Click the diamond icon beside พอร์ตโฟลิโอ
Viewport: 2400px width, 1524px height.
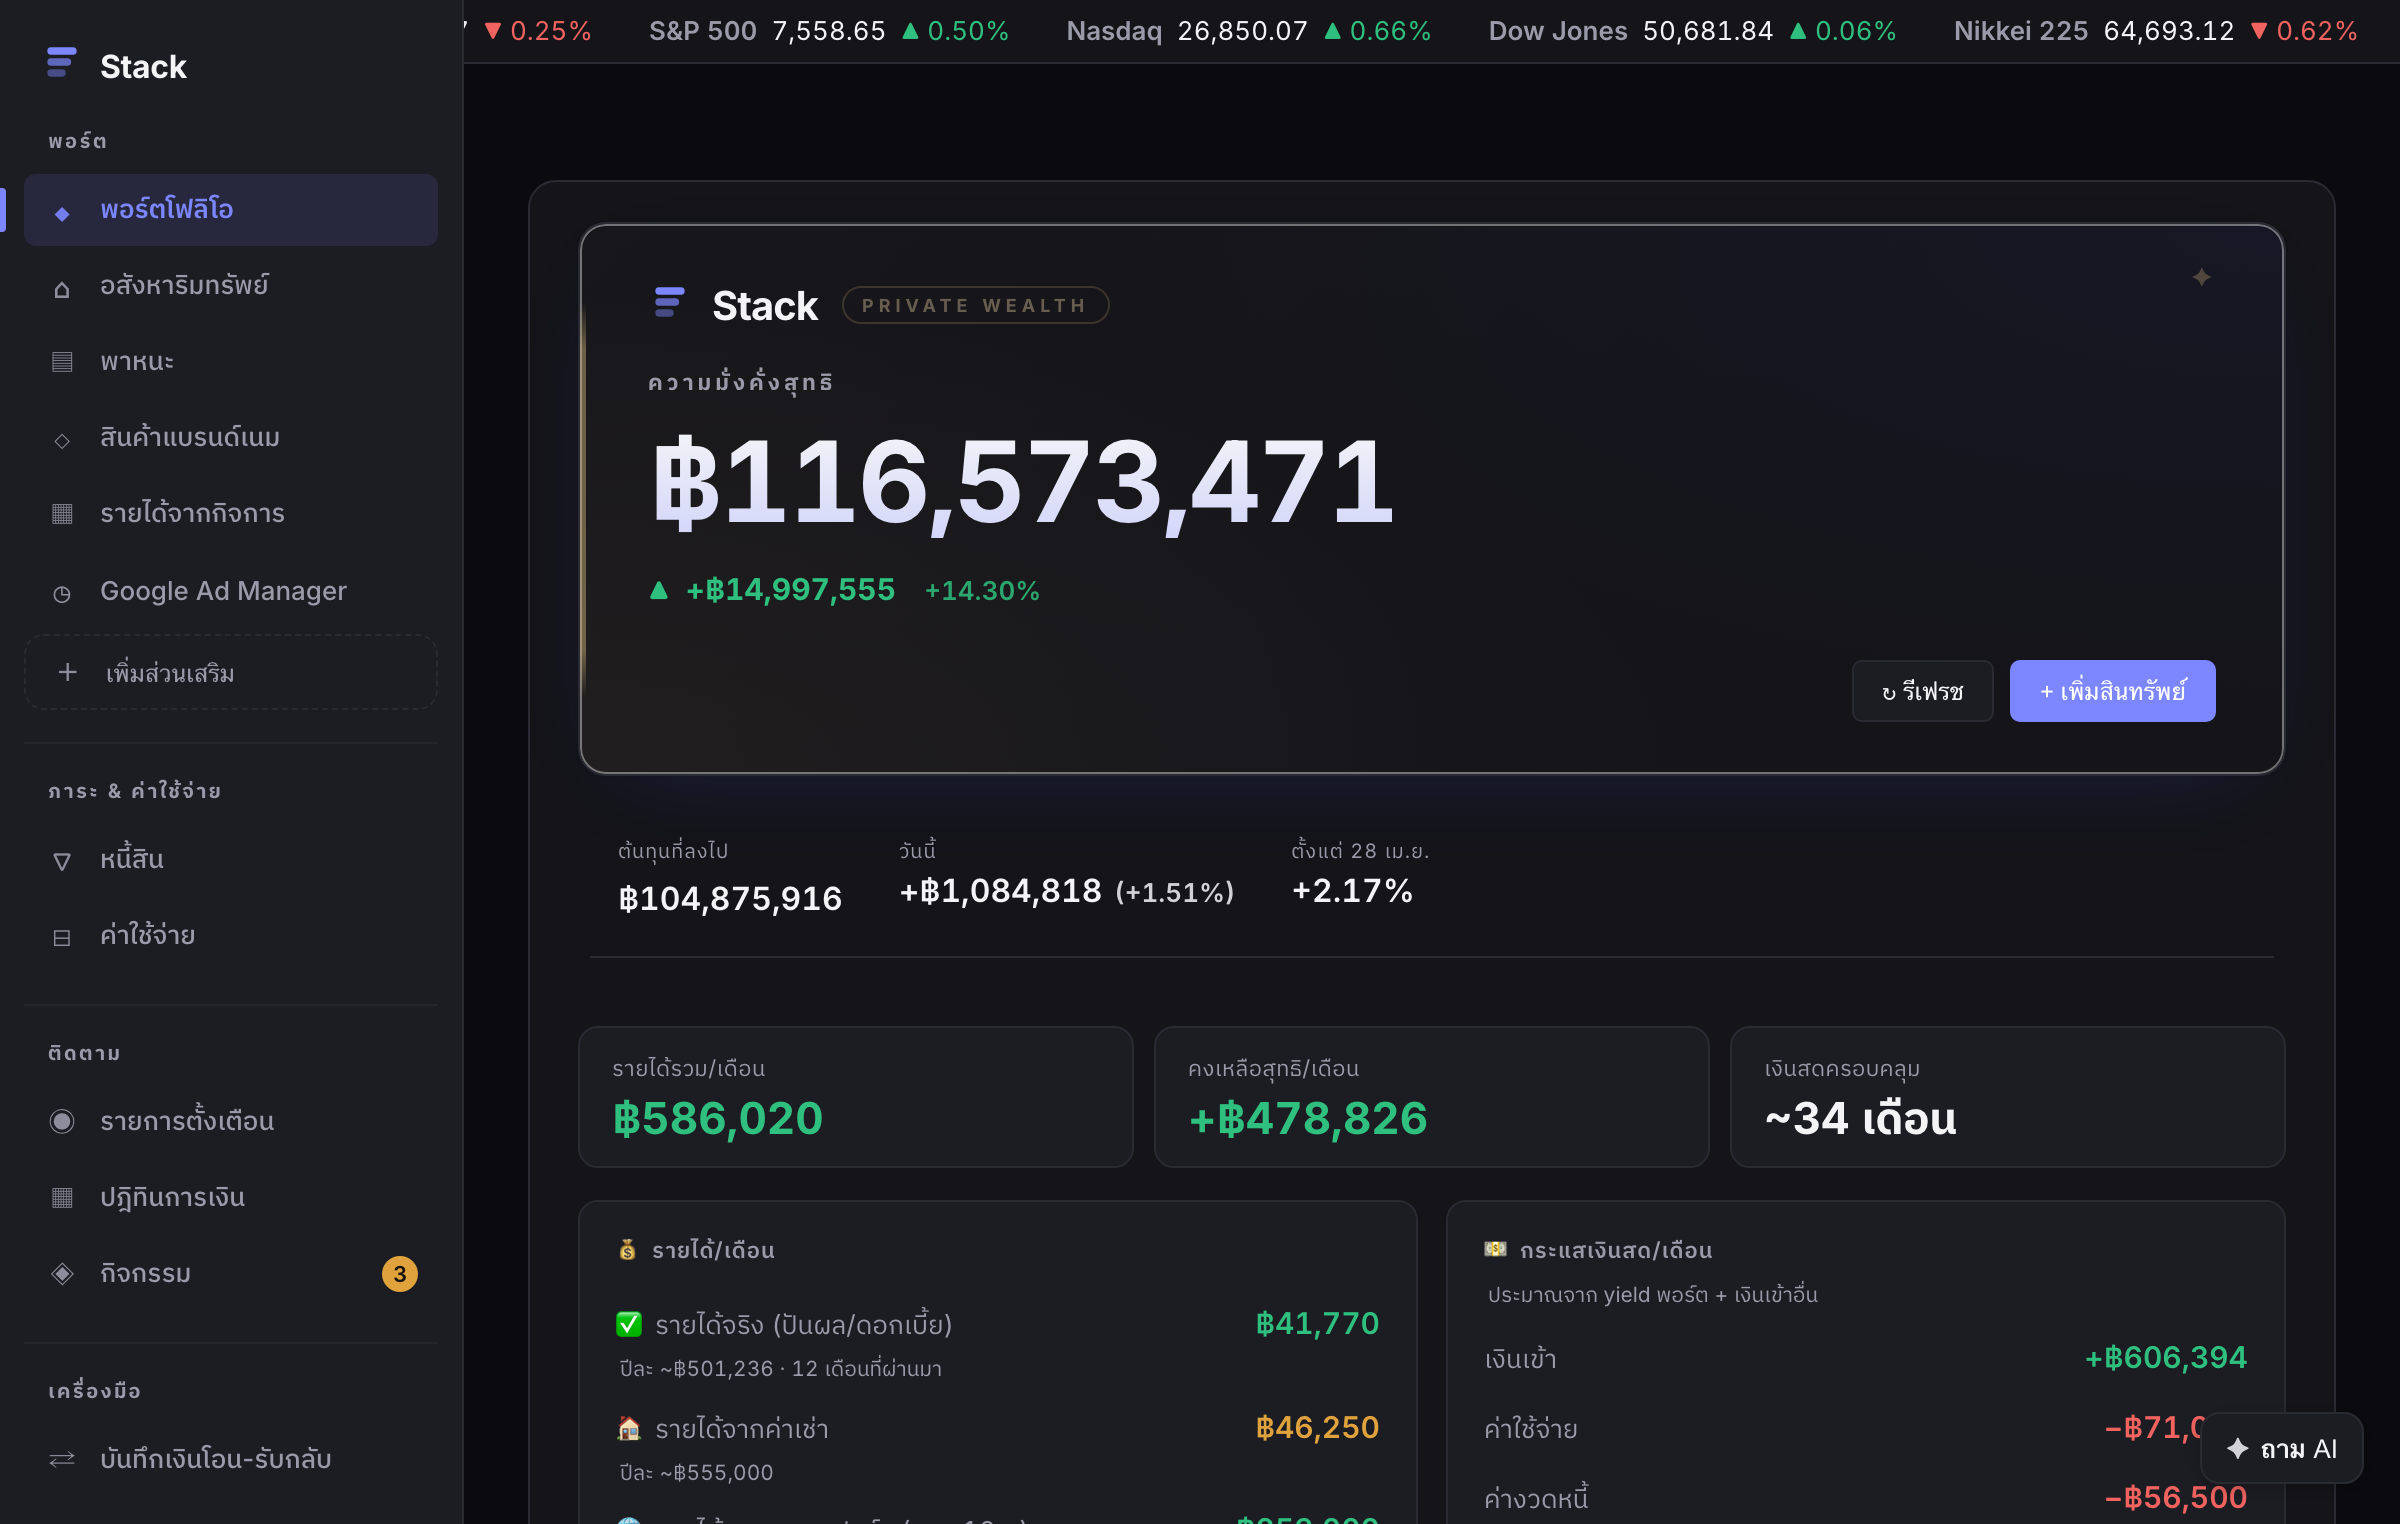click(62, 213)
